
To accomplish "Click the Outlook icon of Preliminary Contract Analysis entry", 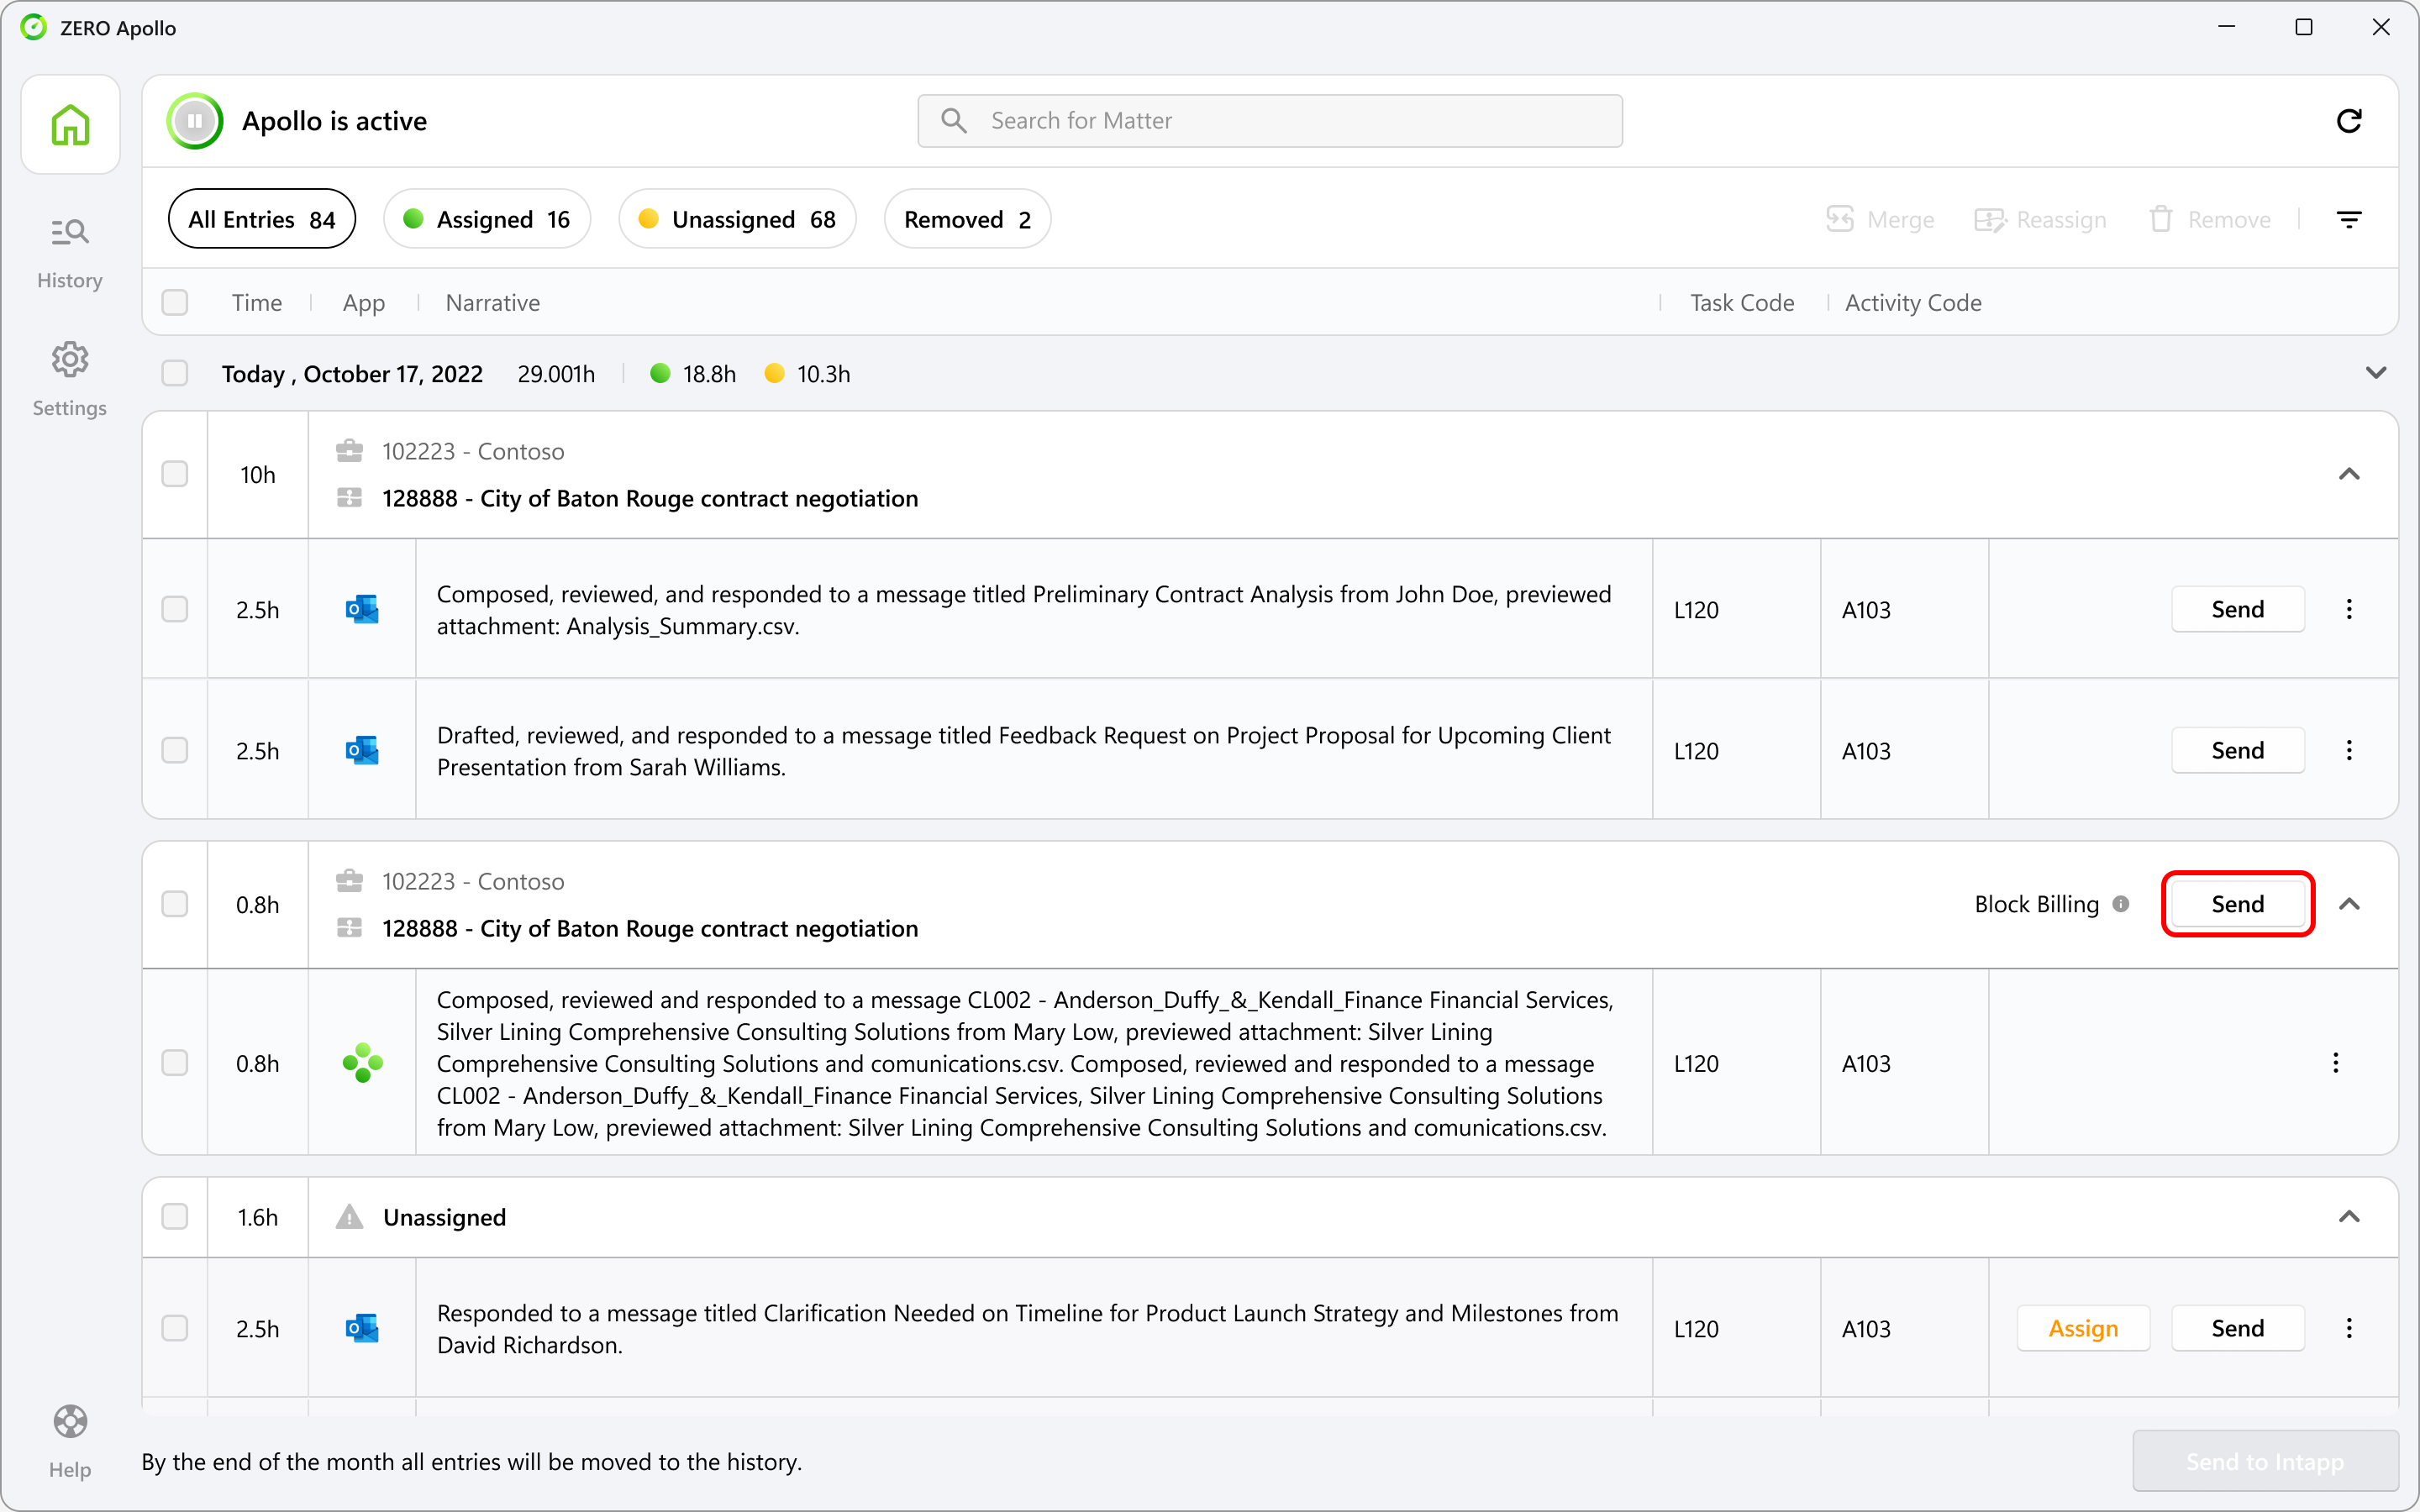I will click(x=361, y=609).
